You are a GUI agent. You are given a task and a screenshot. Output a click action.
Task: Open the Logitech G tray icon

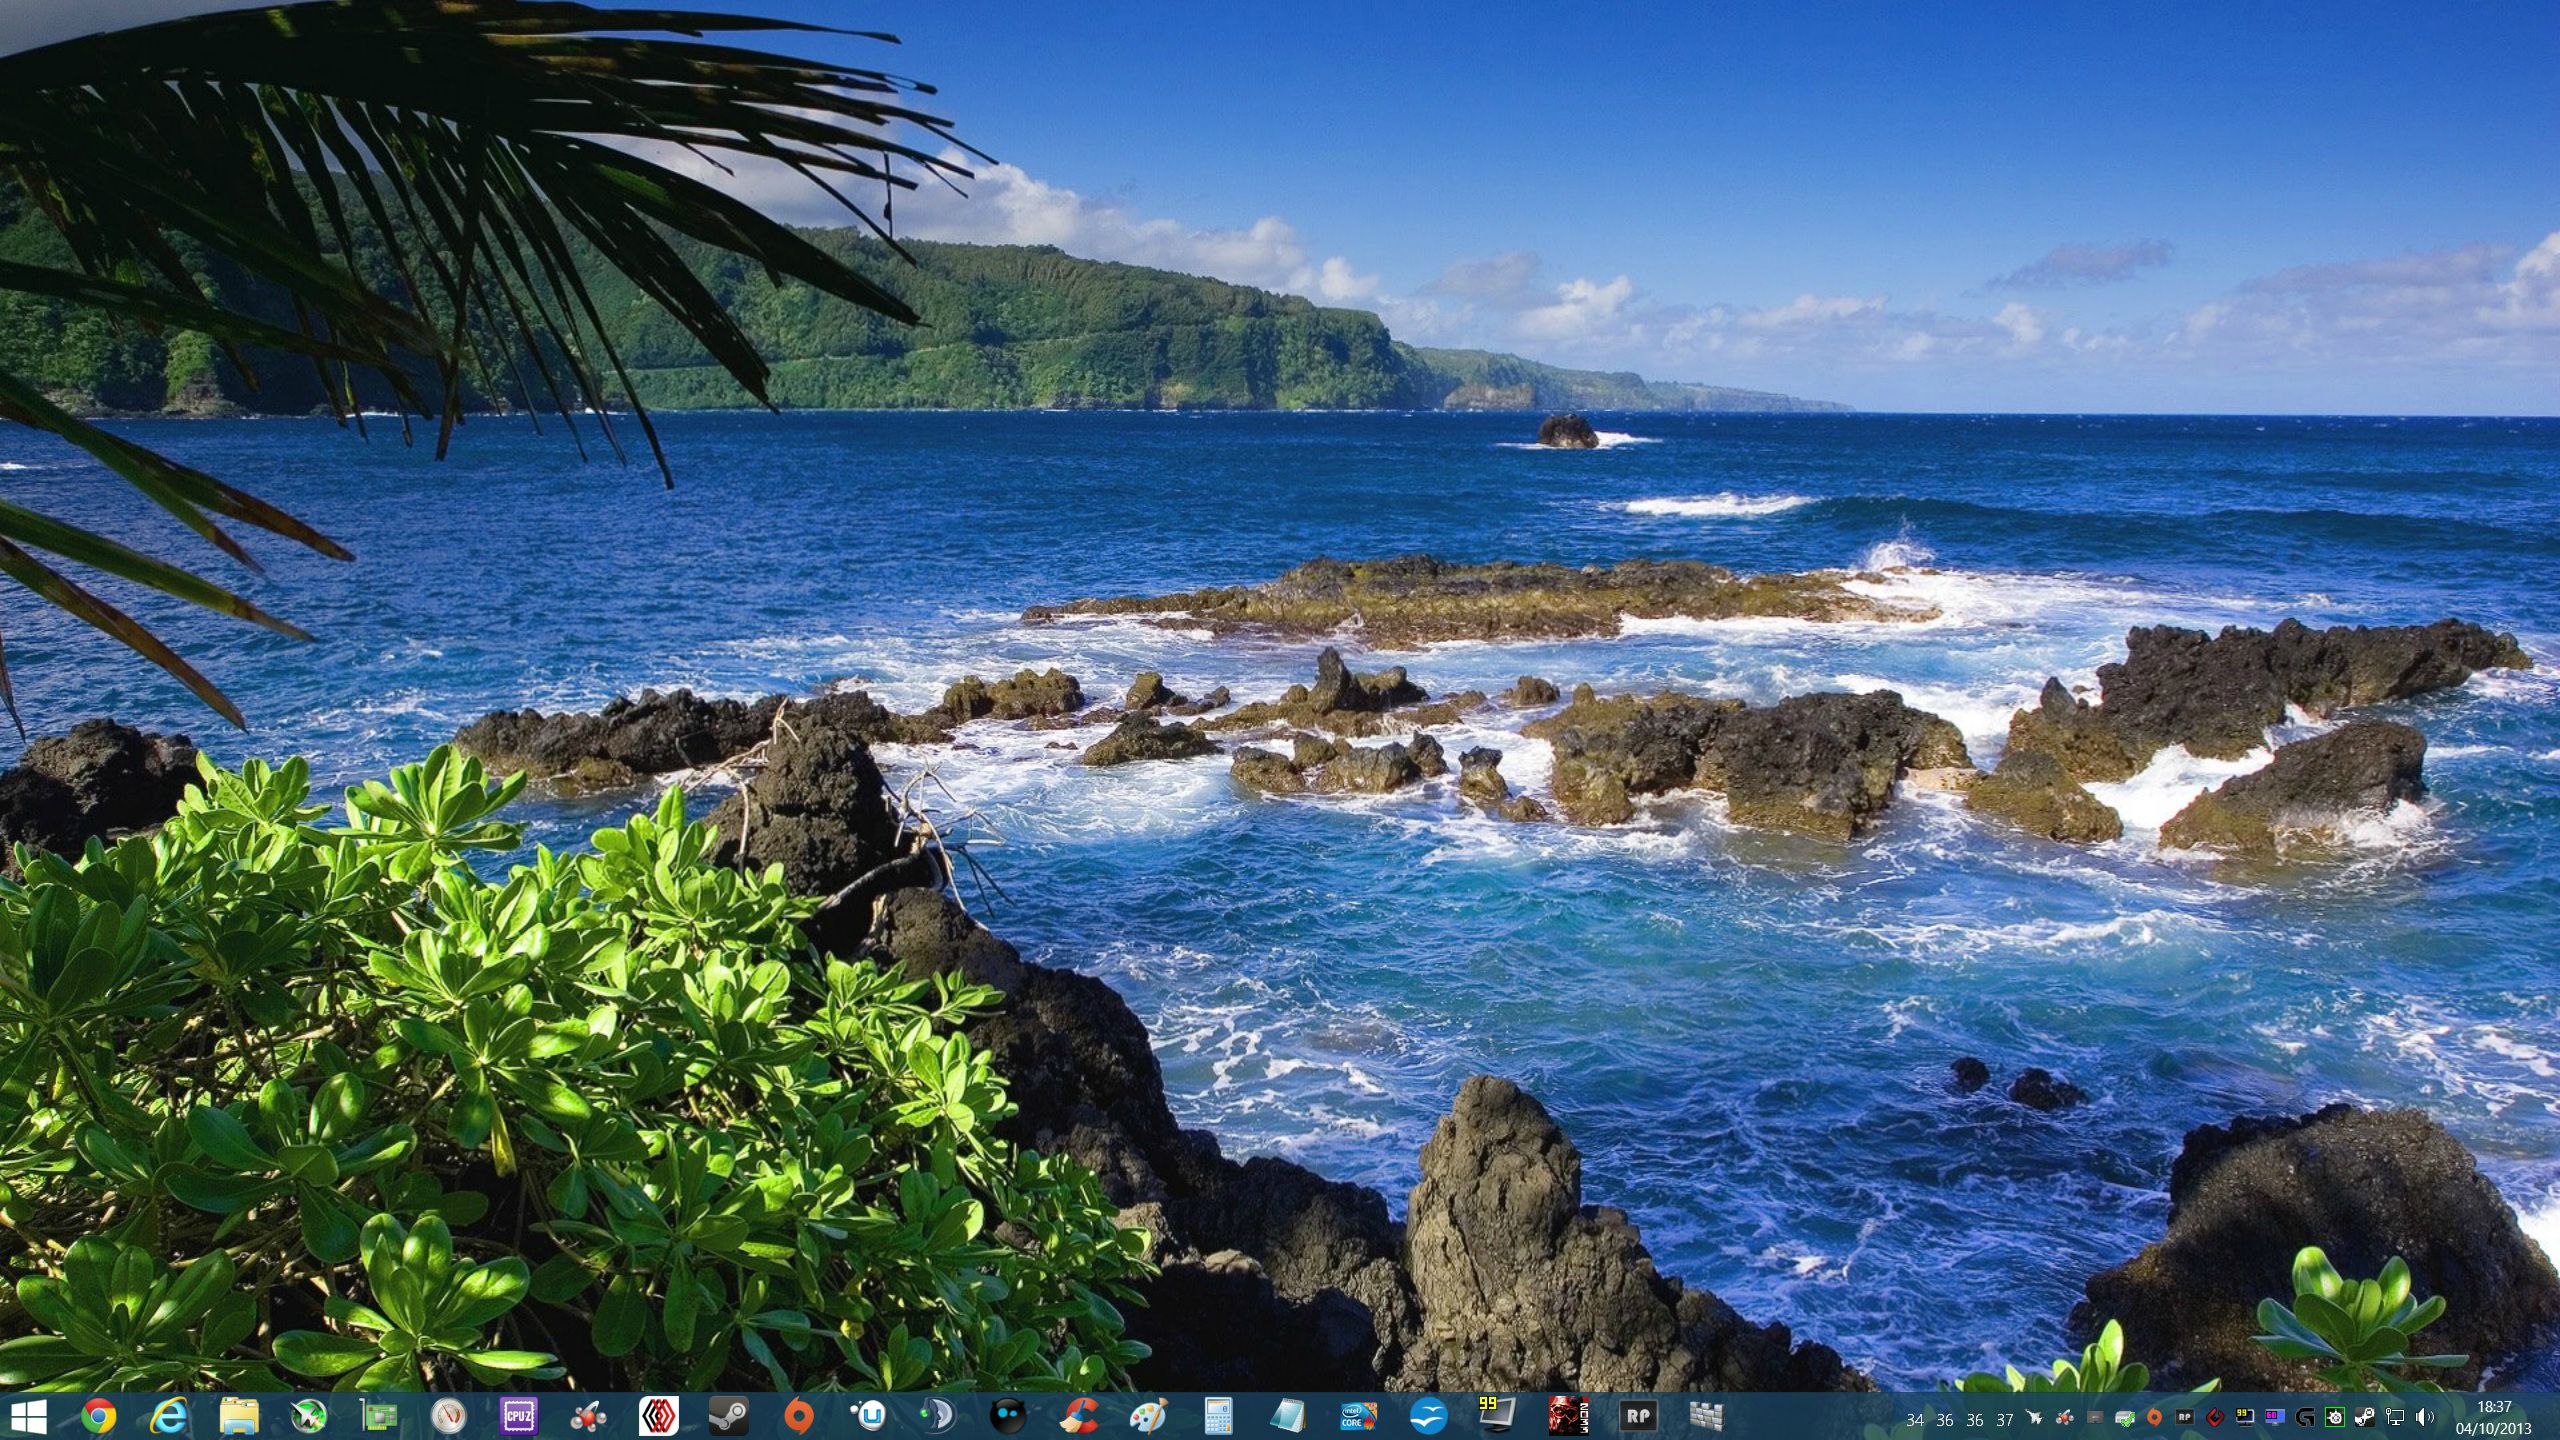tap(2305, 1417)
